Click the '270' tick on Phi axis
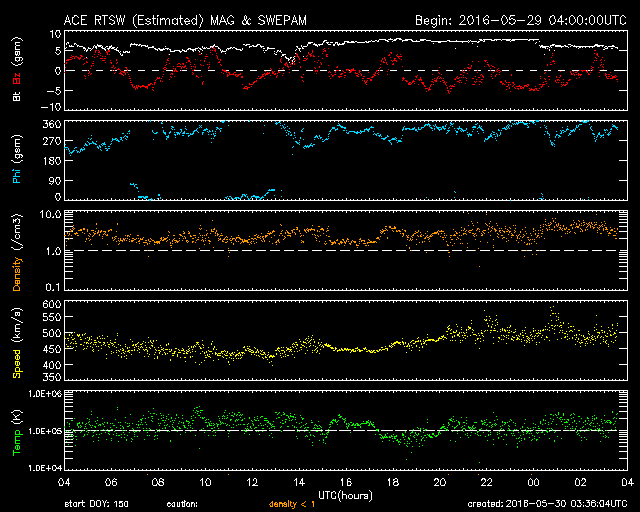This screenshot has height=512, width=640. coord(52,142)
